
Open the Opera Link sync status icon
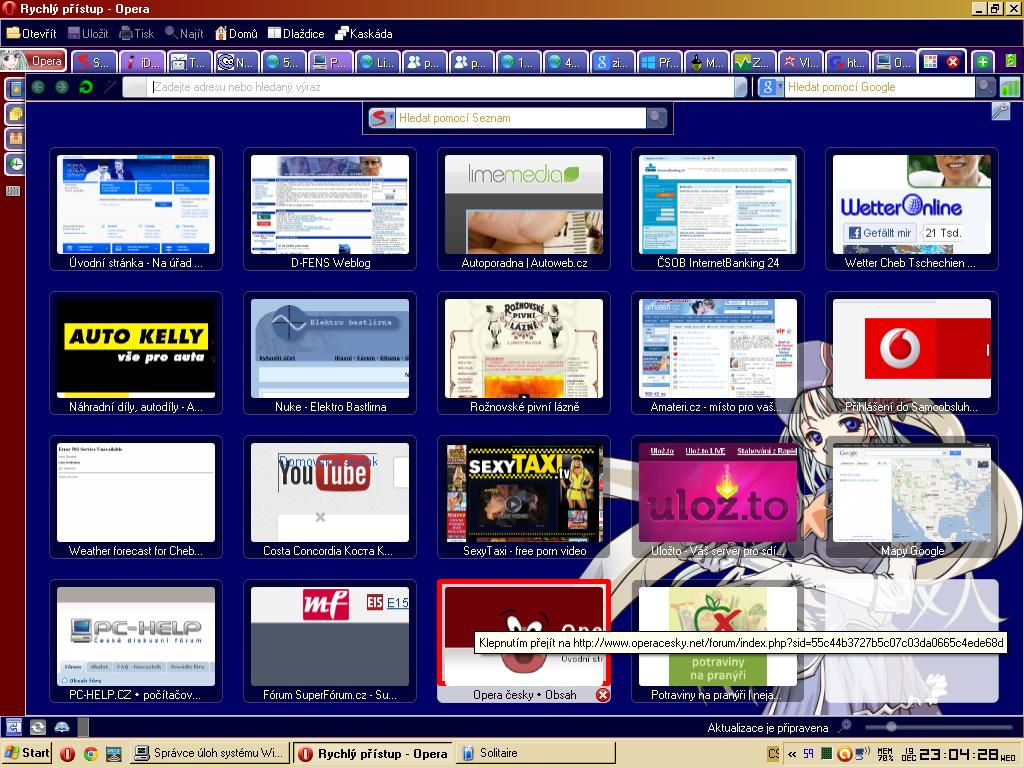pyautogui.click(x=38, y=727)
